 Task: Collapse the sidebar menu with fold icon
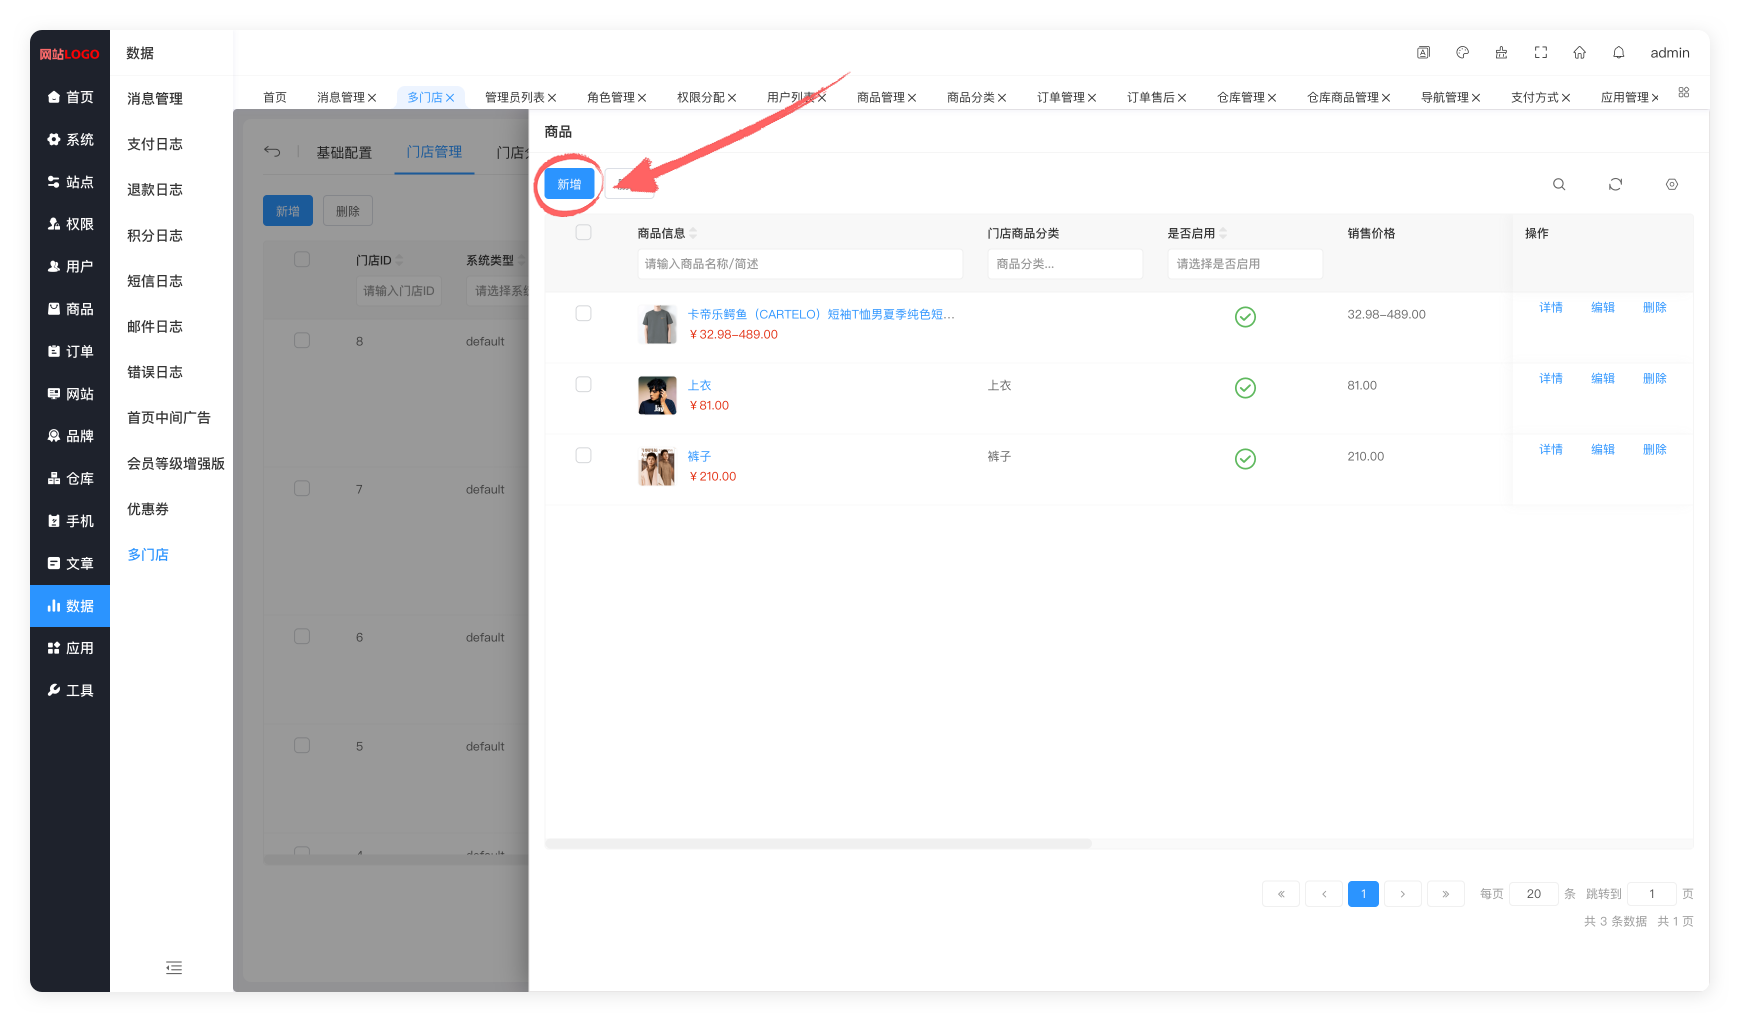174,967
